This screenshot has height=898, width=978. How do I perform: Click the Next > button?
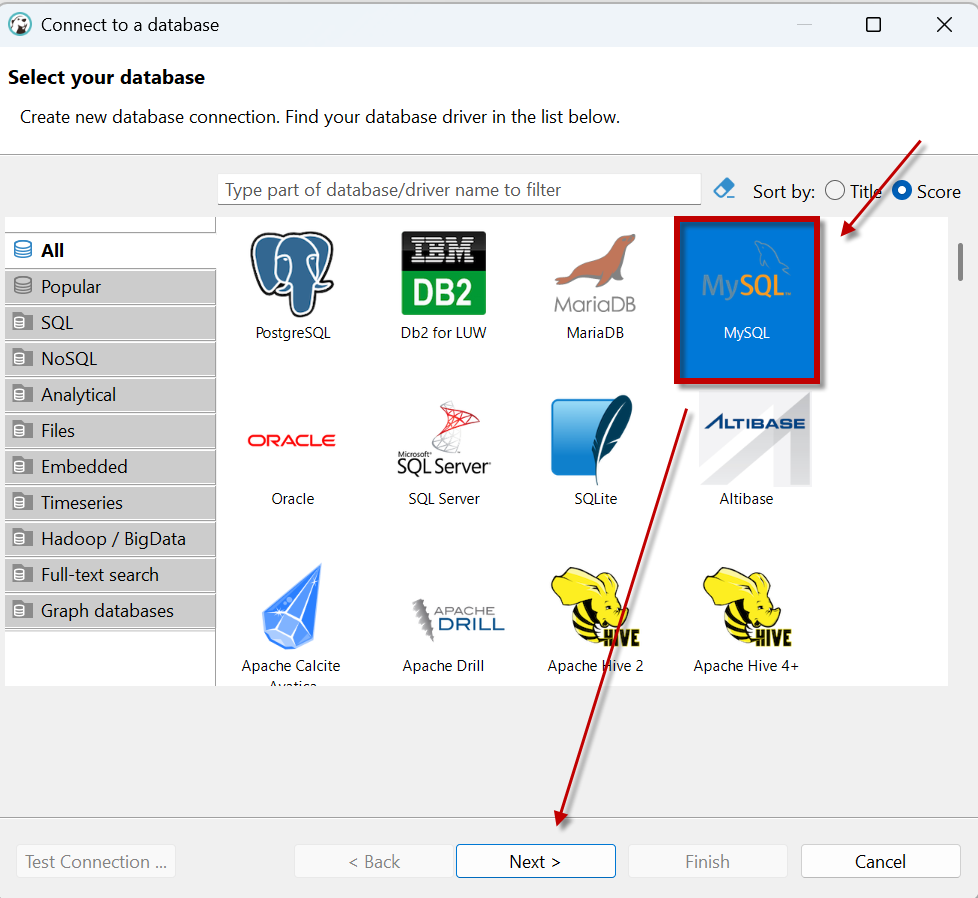[x=535, y=861]
